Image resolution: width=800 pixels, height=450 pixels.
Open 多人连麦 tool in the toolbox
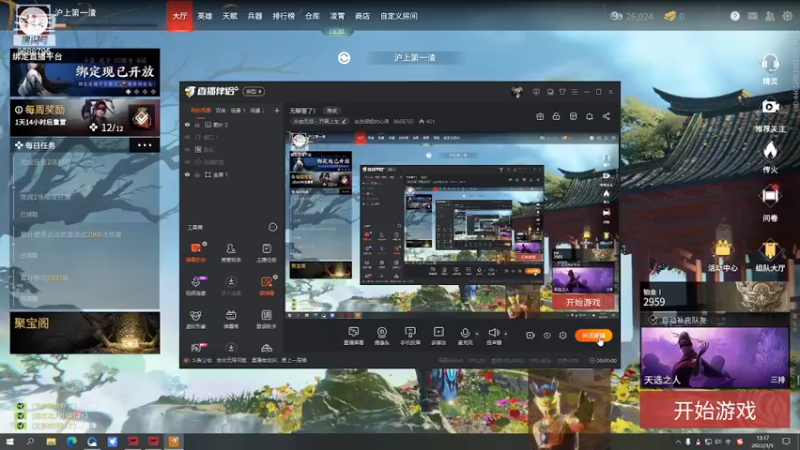(x=231, y=285)
